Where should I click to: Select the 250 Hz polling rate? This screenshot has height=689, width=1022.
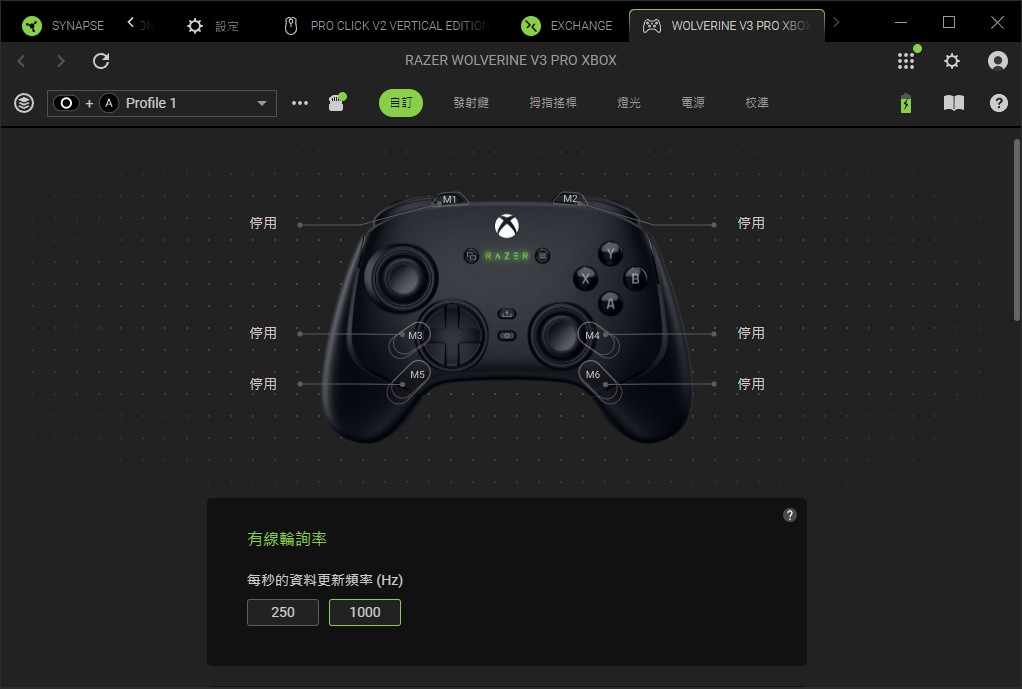click(x=283, y=612)
